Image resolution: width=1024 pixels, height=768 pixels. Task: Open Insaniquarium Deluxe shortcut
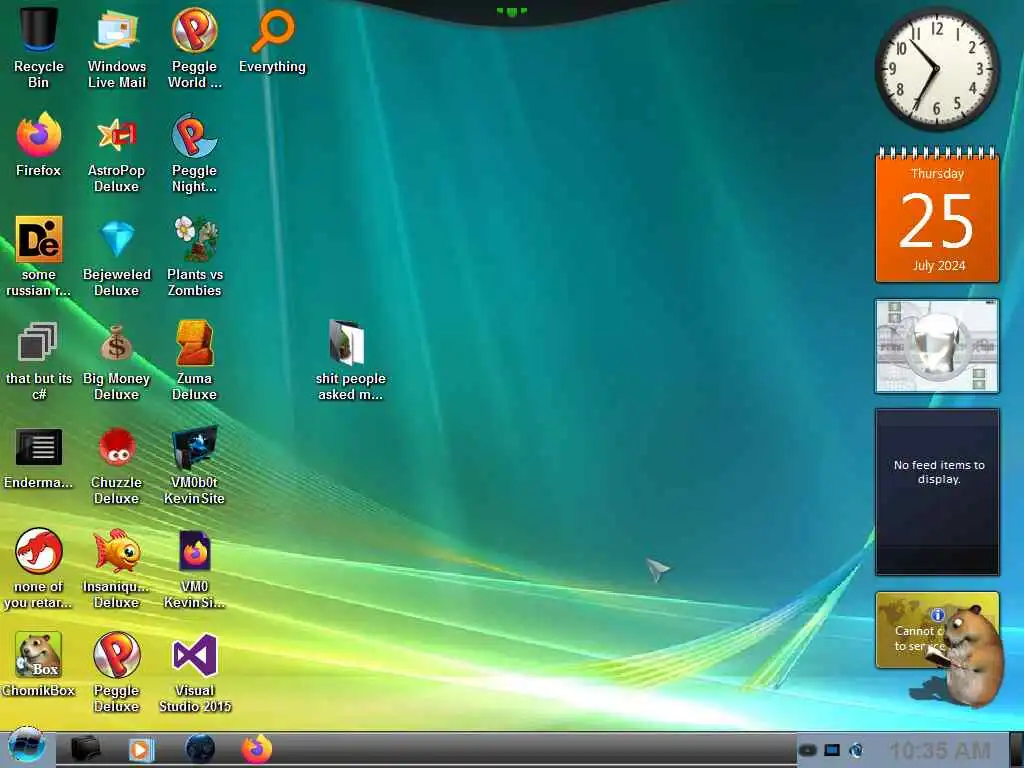click(117, 569)
